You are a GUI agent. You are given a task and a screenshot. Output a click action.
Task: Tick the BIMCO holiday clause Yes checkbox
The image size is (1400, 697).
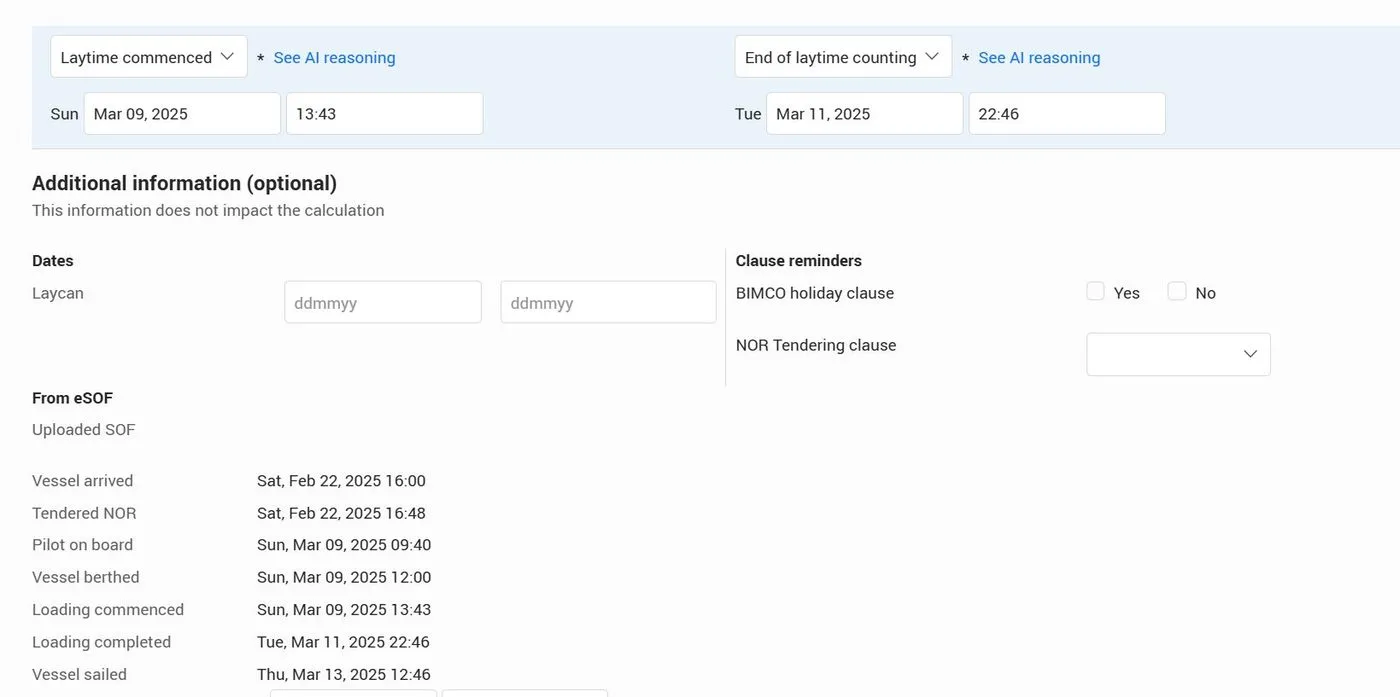click(x=1096, y=291)
